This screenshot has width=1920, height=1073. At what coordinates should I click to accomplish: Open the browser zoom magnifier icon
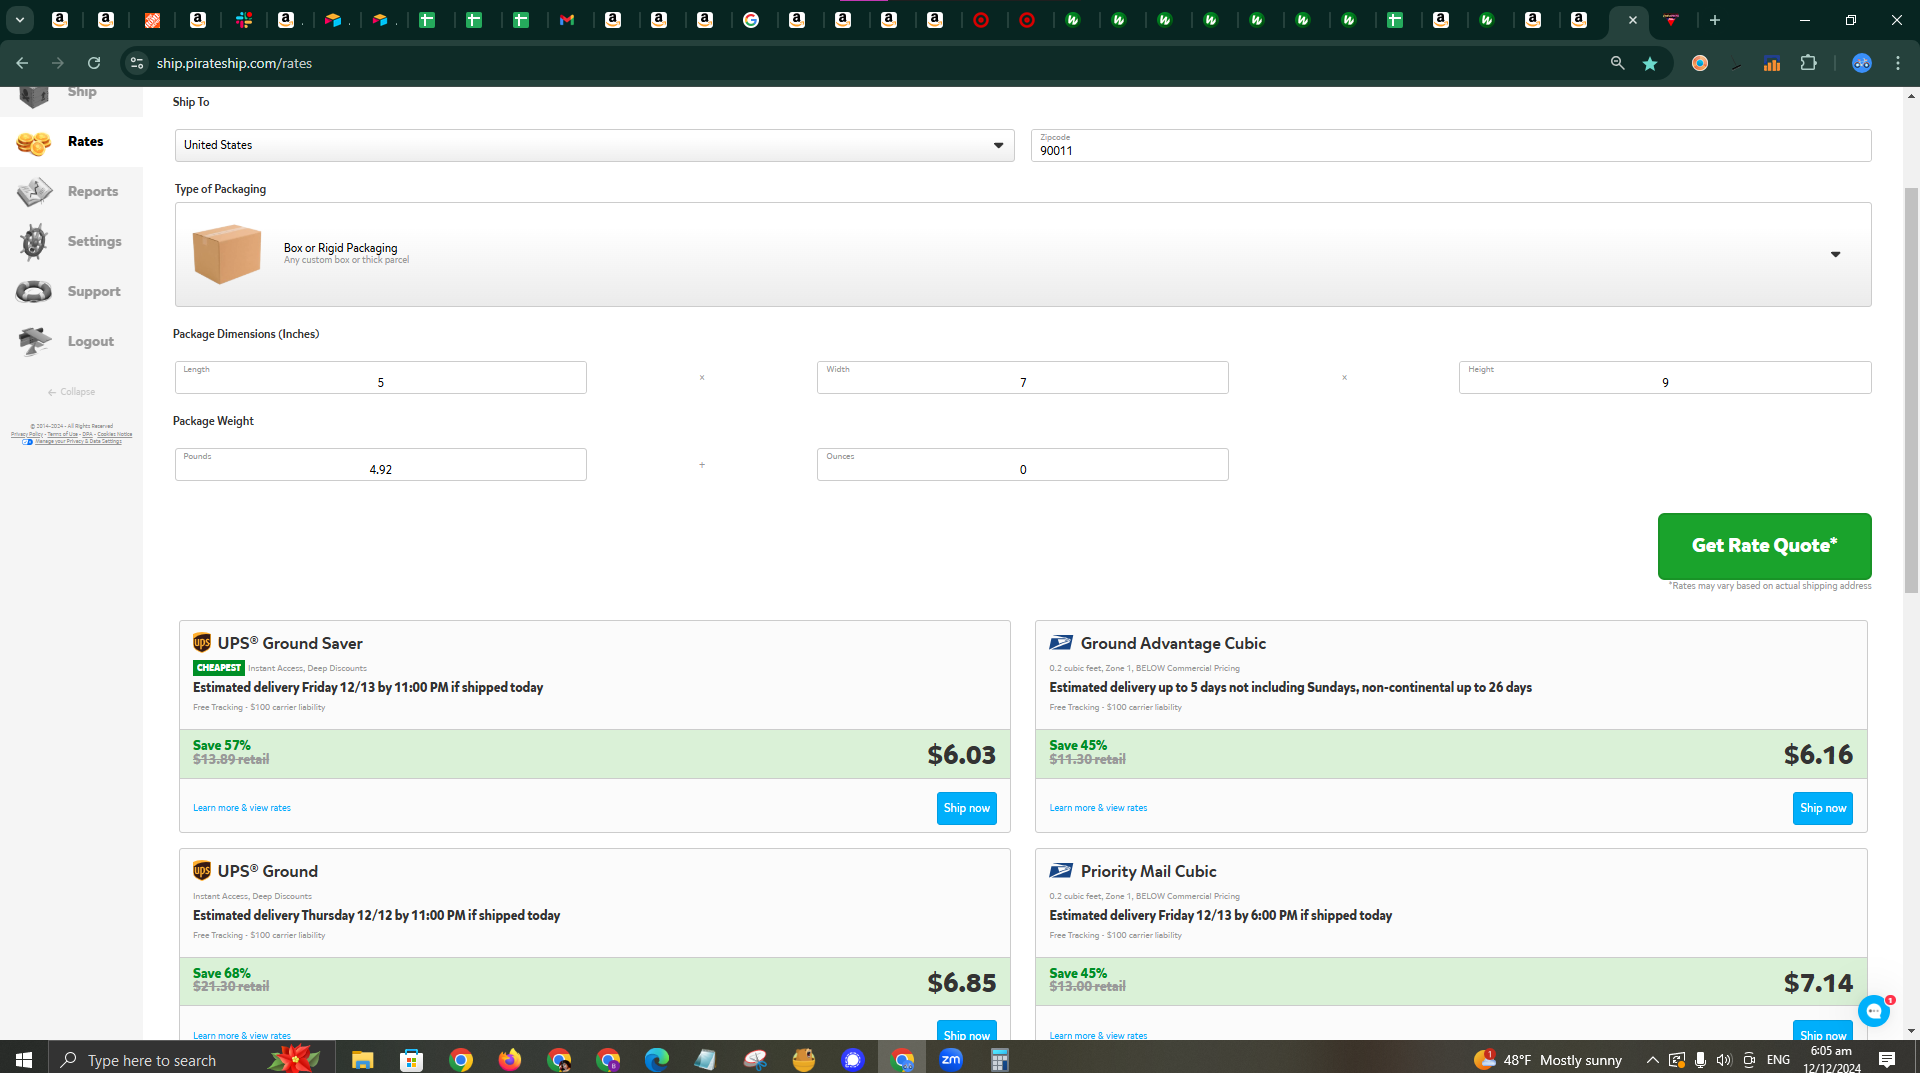point(1617,63)
